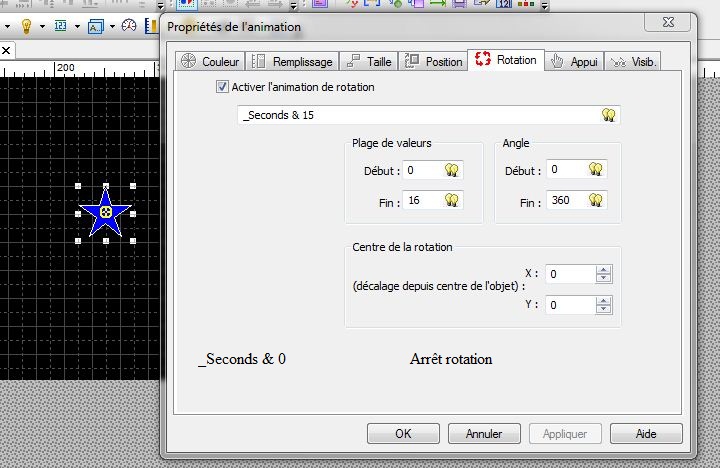Open dropdown arrow beside text label tool
Viewport: 720px width, 468px height.
(x=112, y=25)
